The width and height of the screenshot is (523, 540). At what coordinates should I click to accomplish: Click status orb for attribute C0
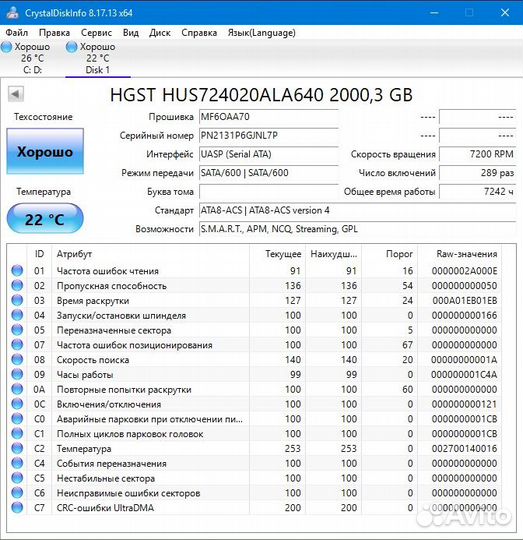(x=17, y=418)
